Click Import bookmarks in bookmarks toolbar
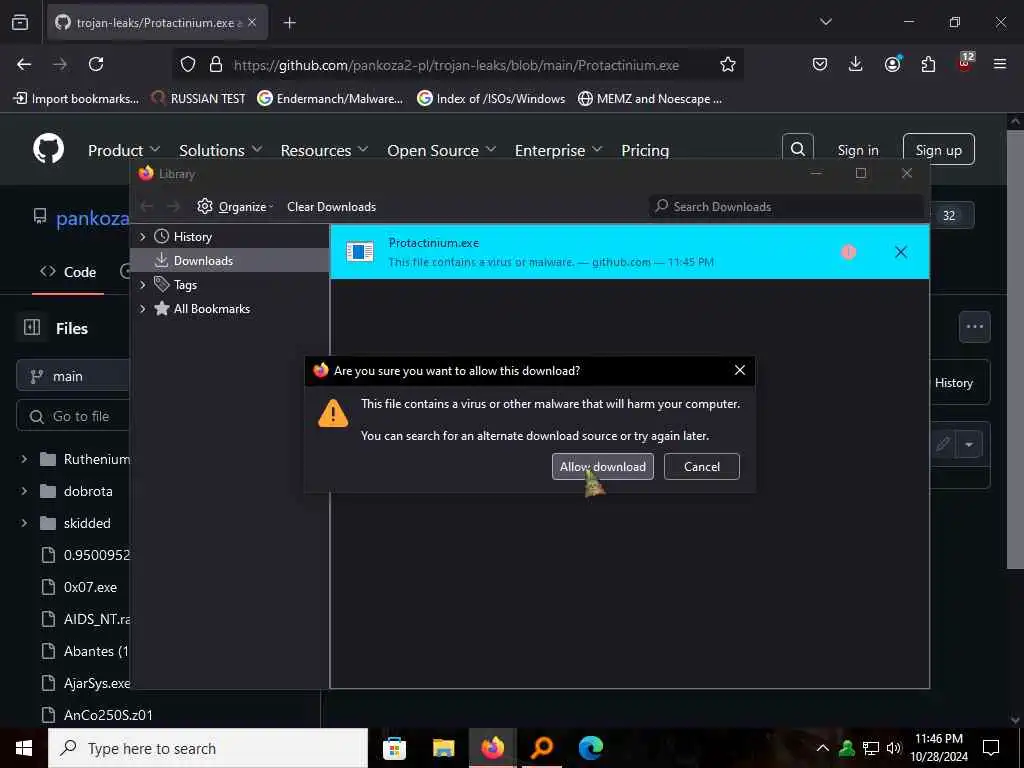This screenshot has height=768, width=1024. pos(76,99)
